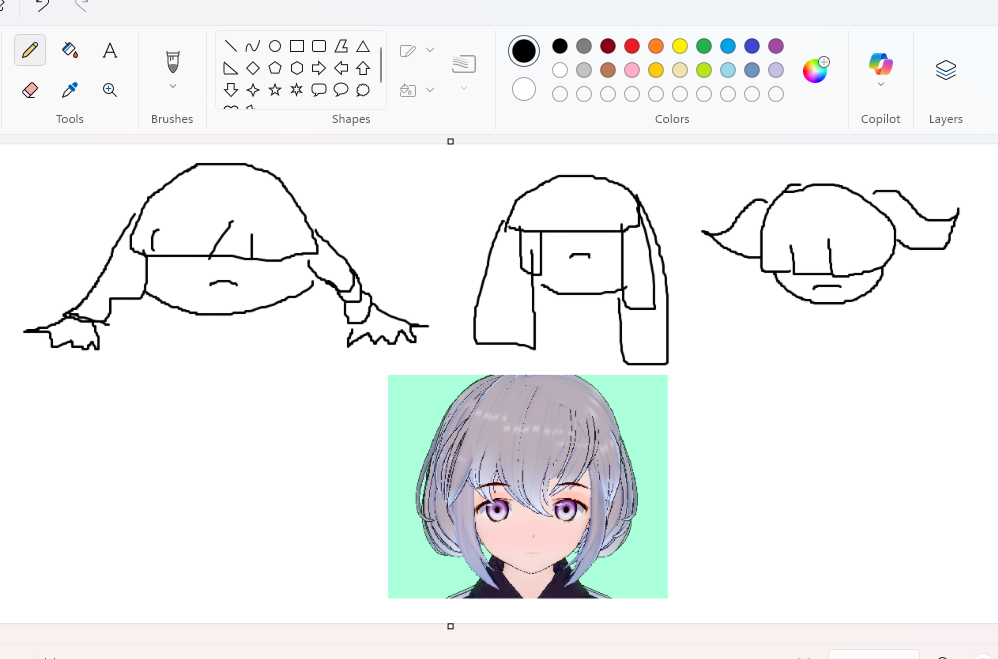
Task: Choose the Down arrow shape
Action: (231, 90)
